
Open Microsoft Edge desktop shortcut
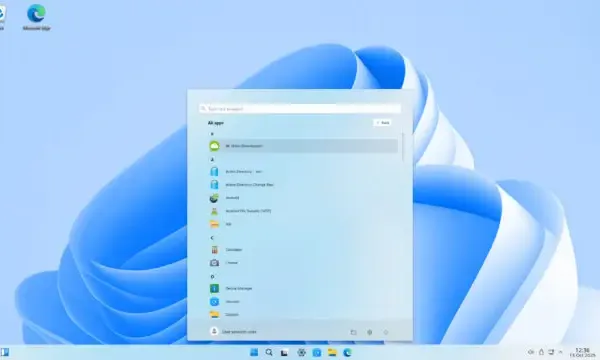(x=36, y=17)
